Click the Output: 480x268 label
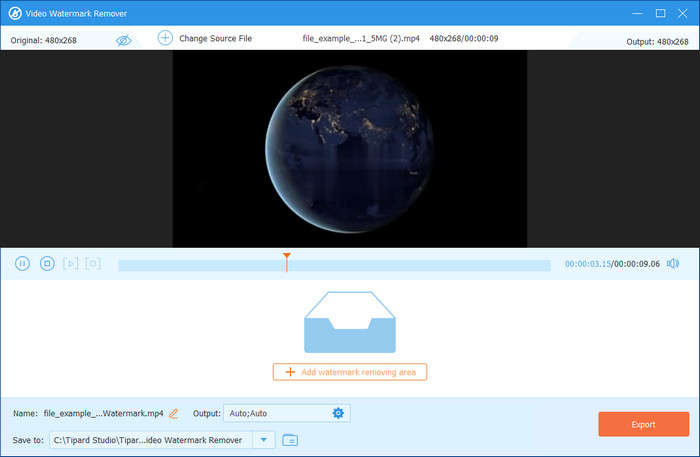 coord(657,42)
